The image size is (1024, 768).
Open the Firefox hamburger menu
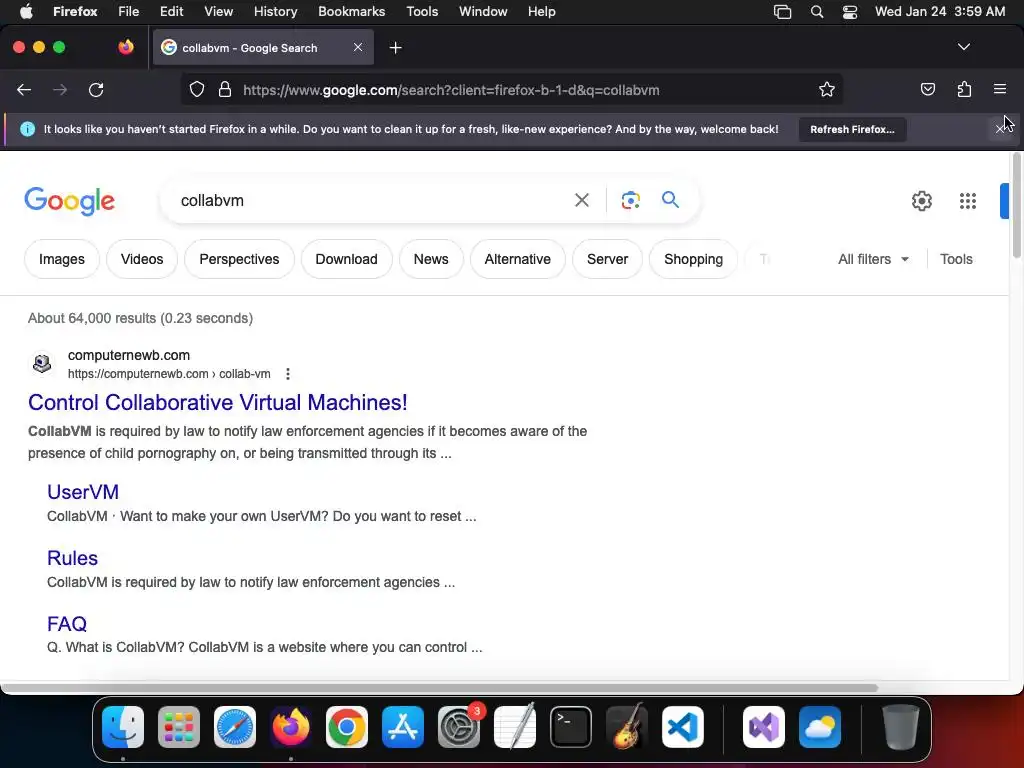[x=1000, y=89]
